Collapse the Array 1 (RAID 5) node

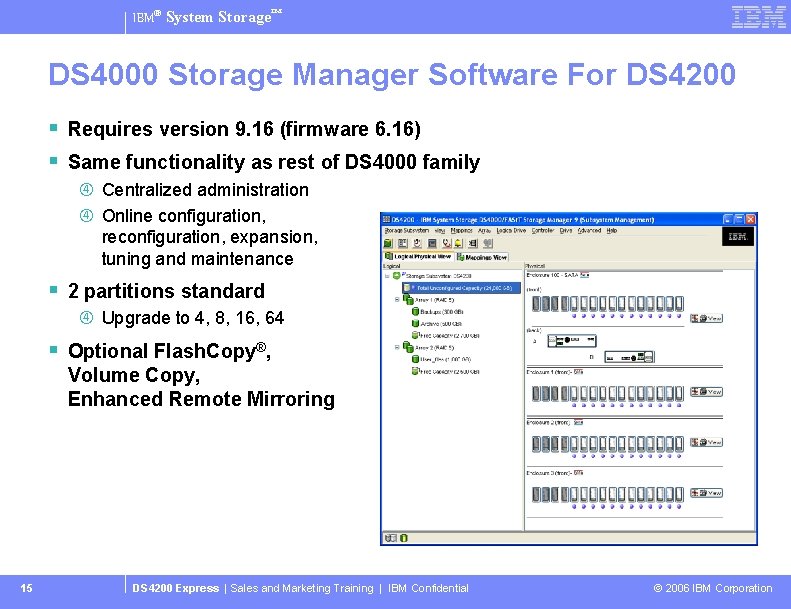pos(397,300)
